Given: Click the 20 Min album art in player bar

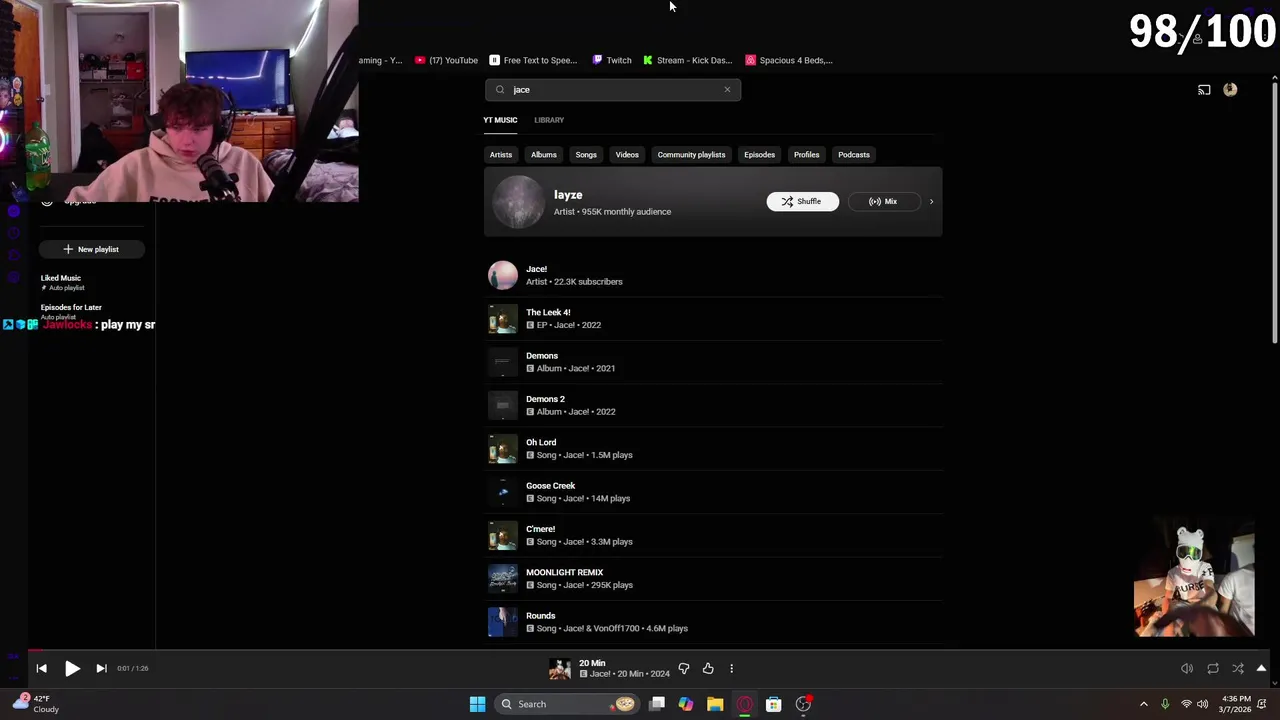Looking at the screenshot, I should coord(559,669).
